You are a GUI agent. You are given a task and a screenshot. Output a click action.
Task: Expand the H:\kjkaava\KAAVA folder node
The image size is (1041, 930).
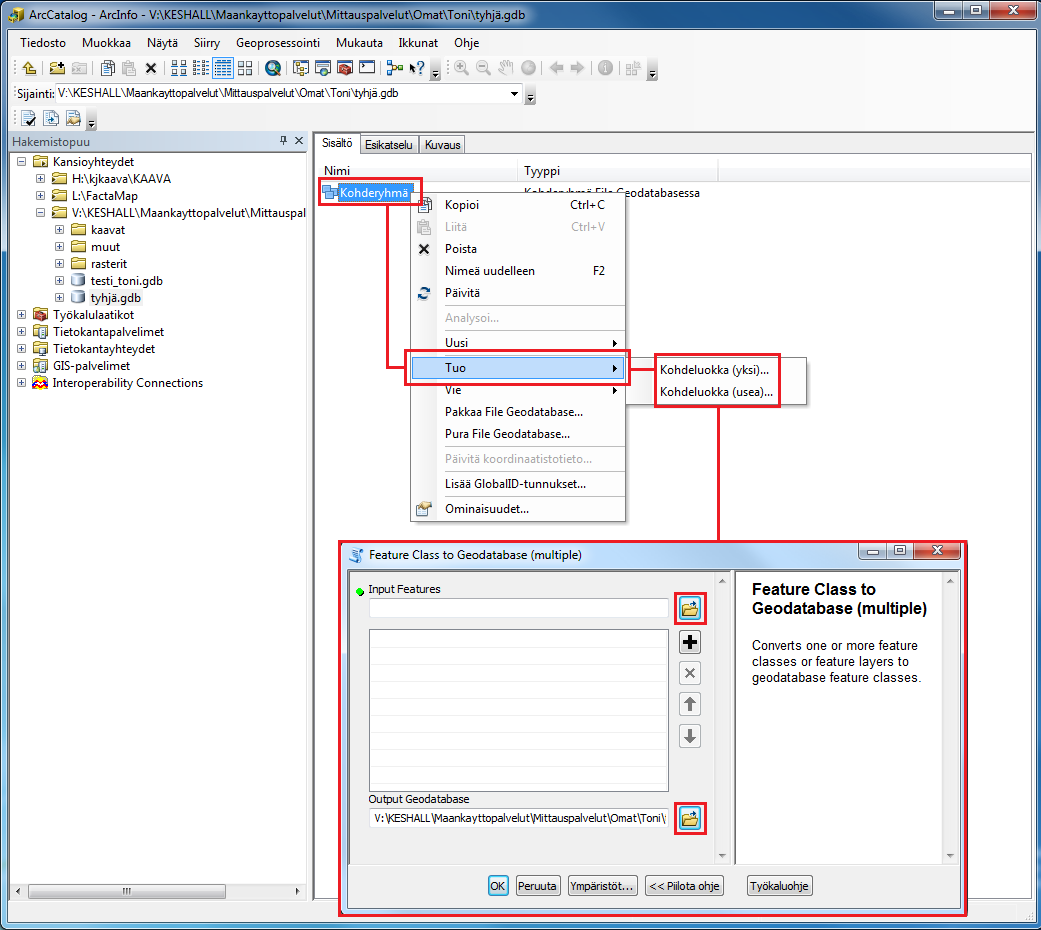pyautogui.click(x=40, y=179)
